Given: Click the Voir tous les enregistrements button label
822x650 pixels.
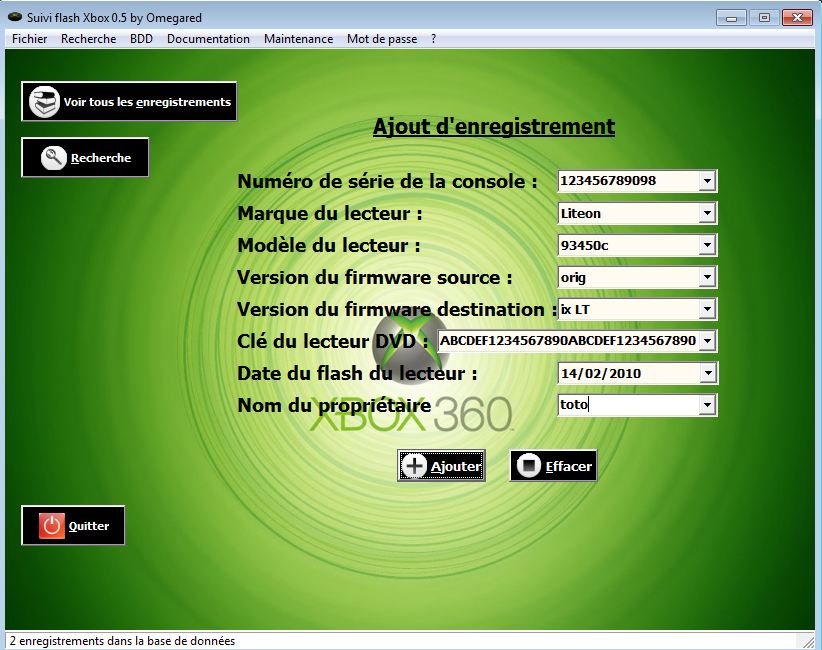Looking at the screenshot, I should point(147,102).
